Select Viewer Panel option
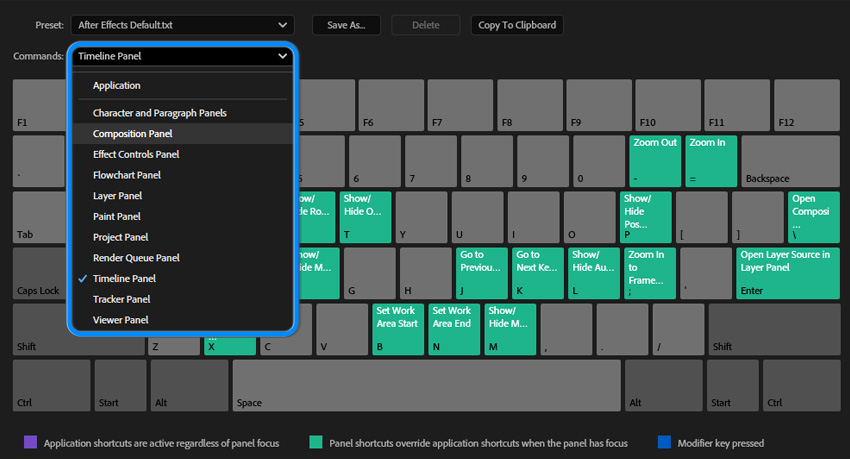The width and height of the screenshot is (850, 459). [x=182, y=320]
